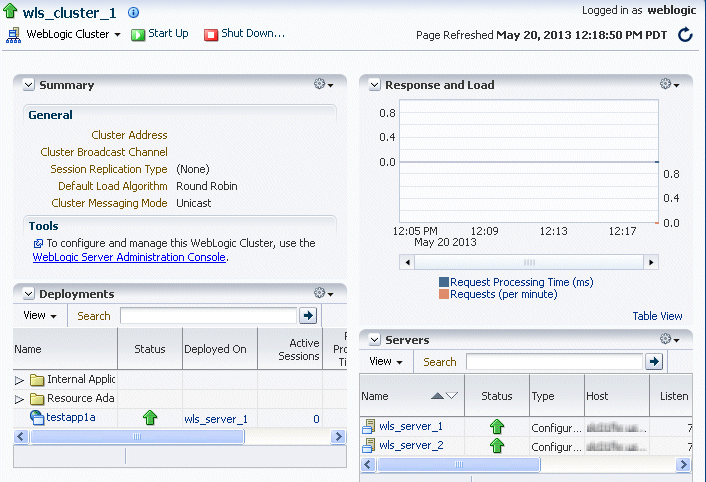Sort servers Name column descending
The image size is (706, 482).
(452, 396)
